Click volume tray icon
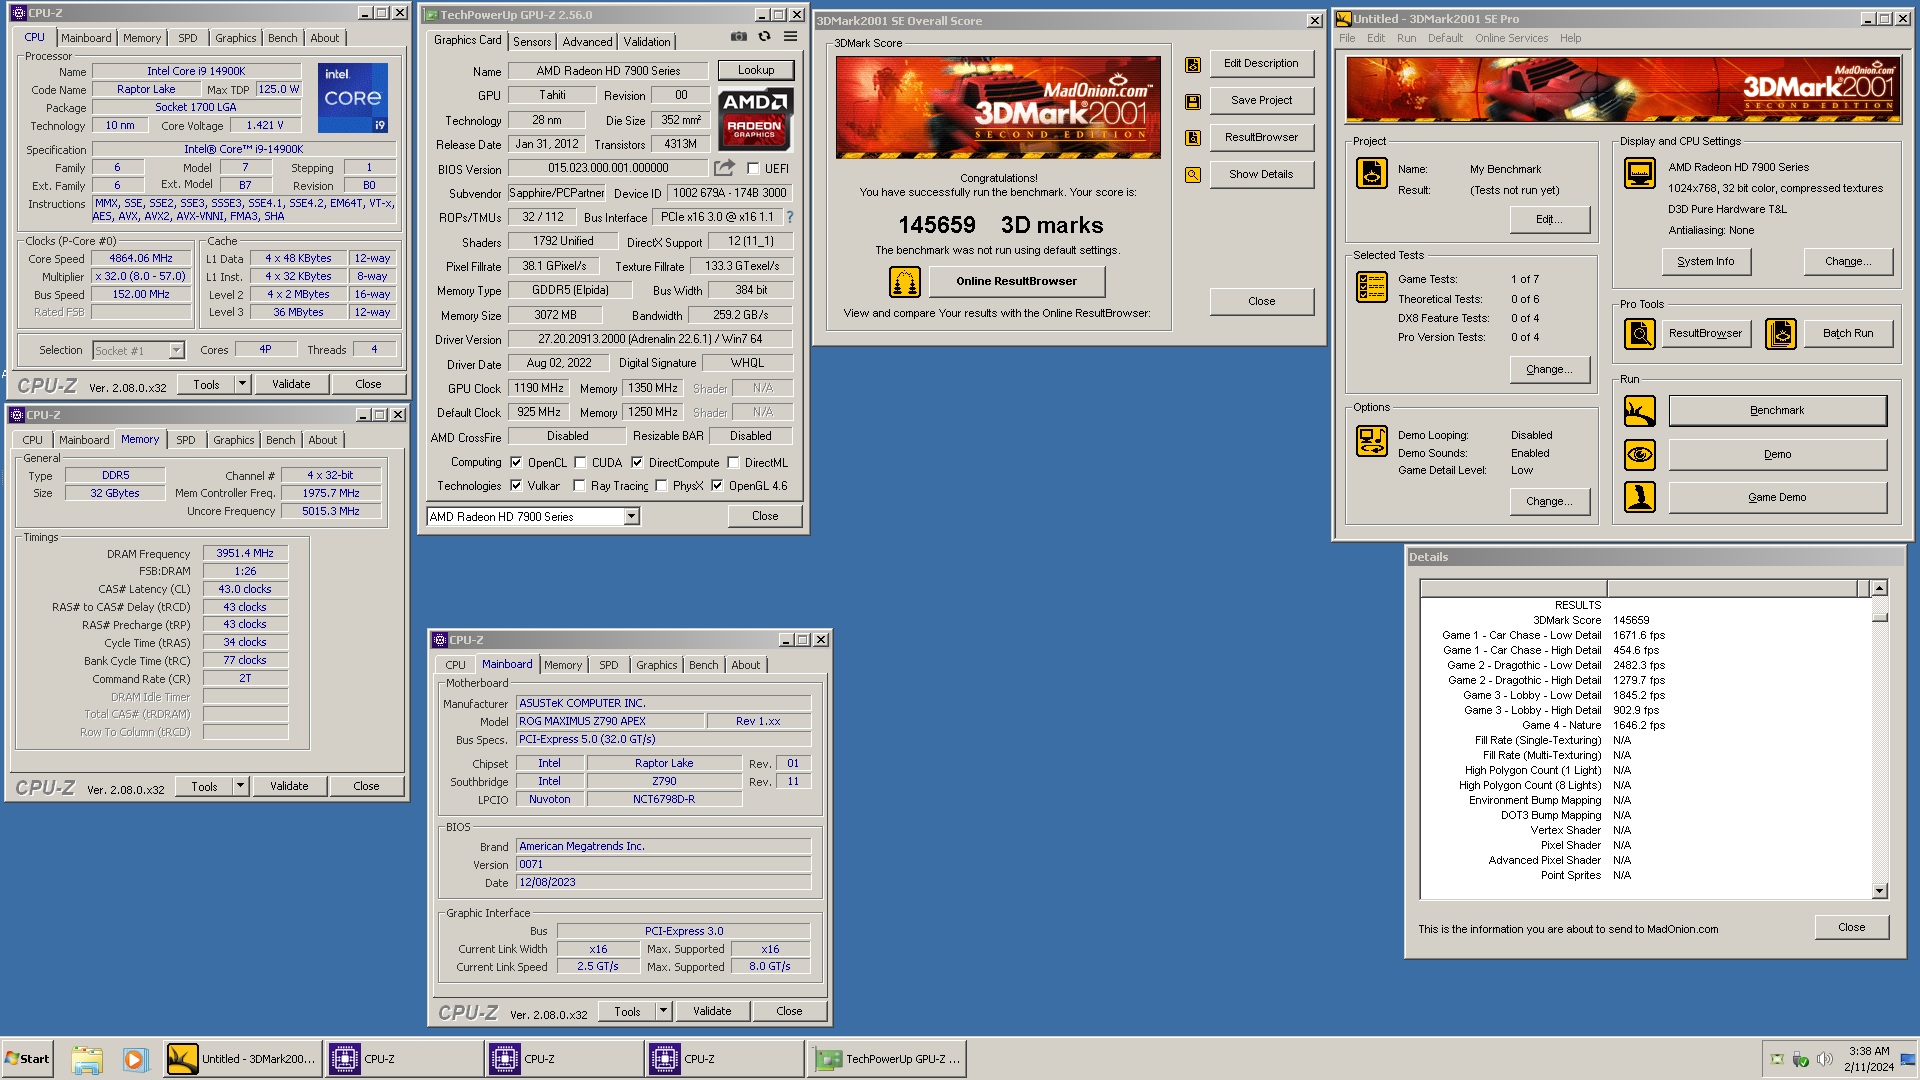 tap(1824, 1059)
